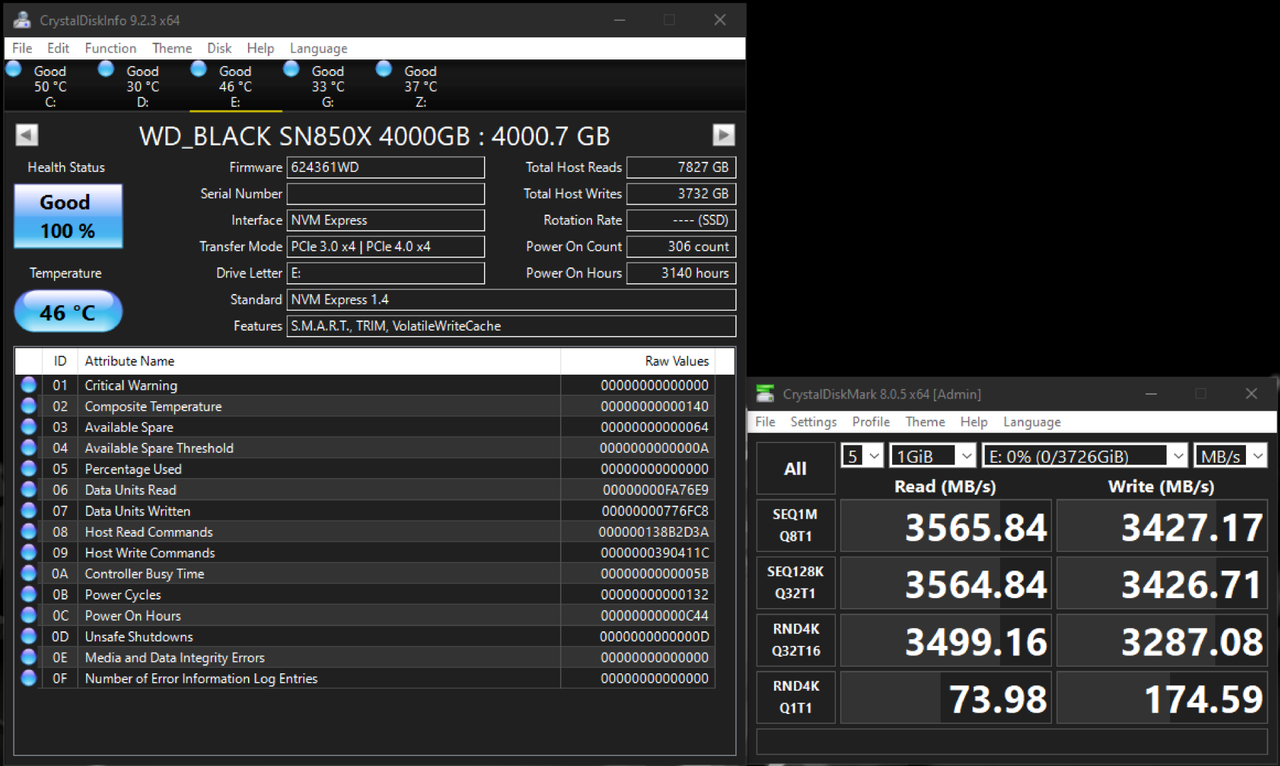Click status orb for Critical Warning attribute
Screen dimensions: 1280x766
pyautogui.click(x=29, y=385)
